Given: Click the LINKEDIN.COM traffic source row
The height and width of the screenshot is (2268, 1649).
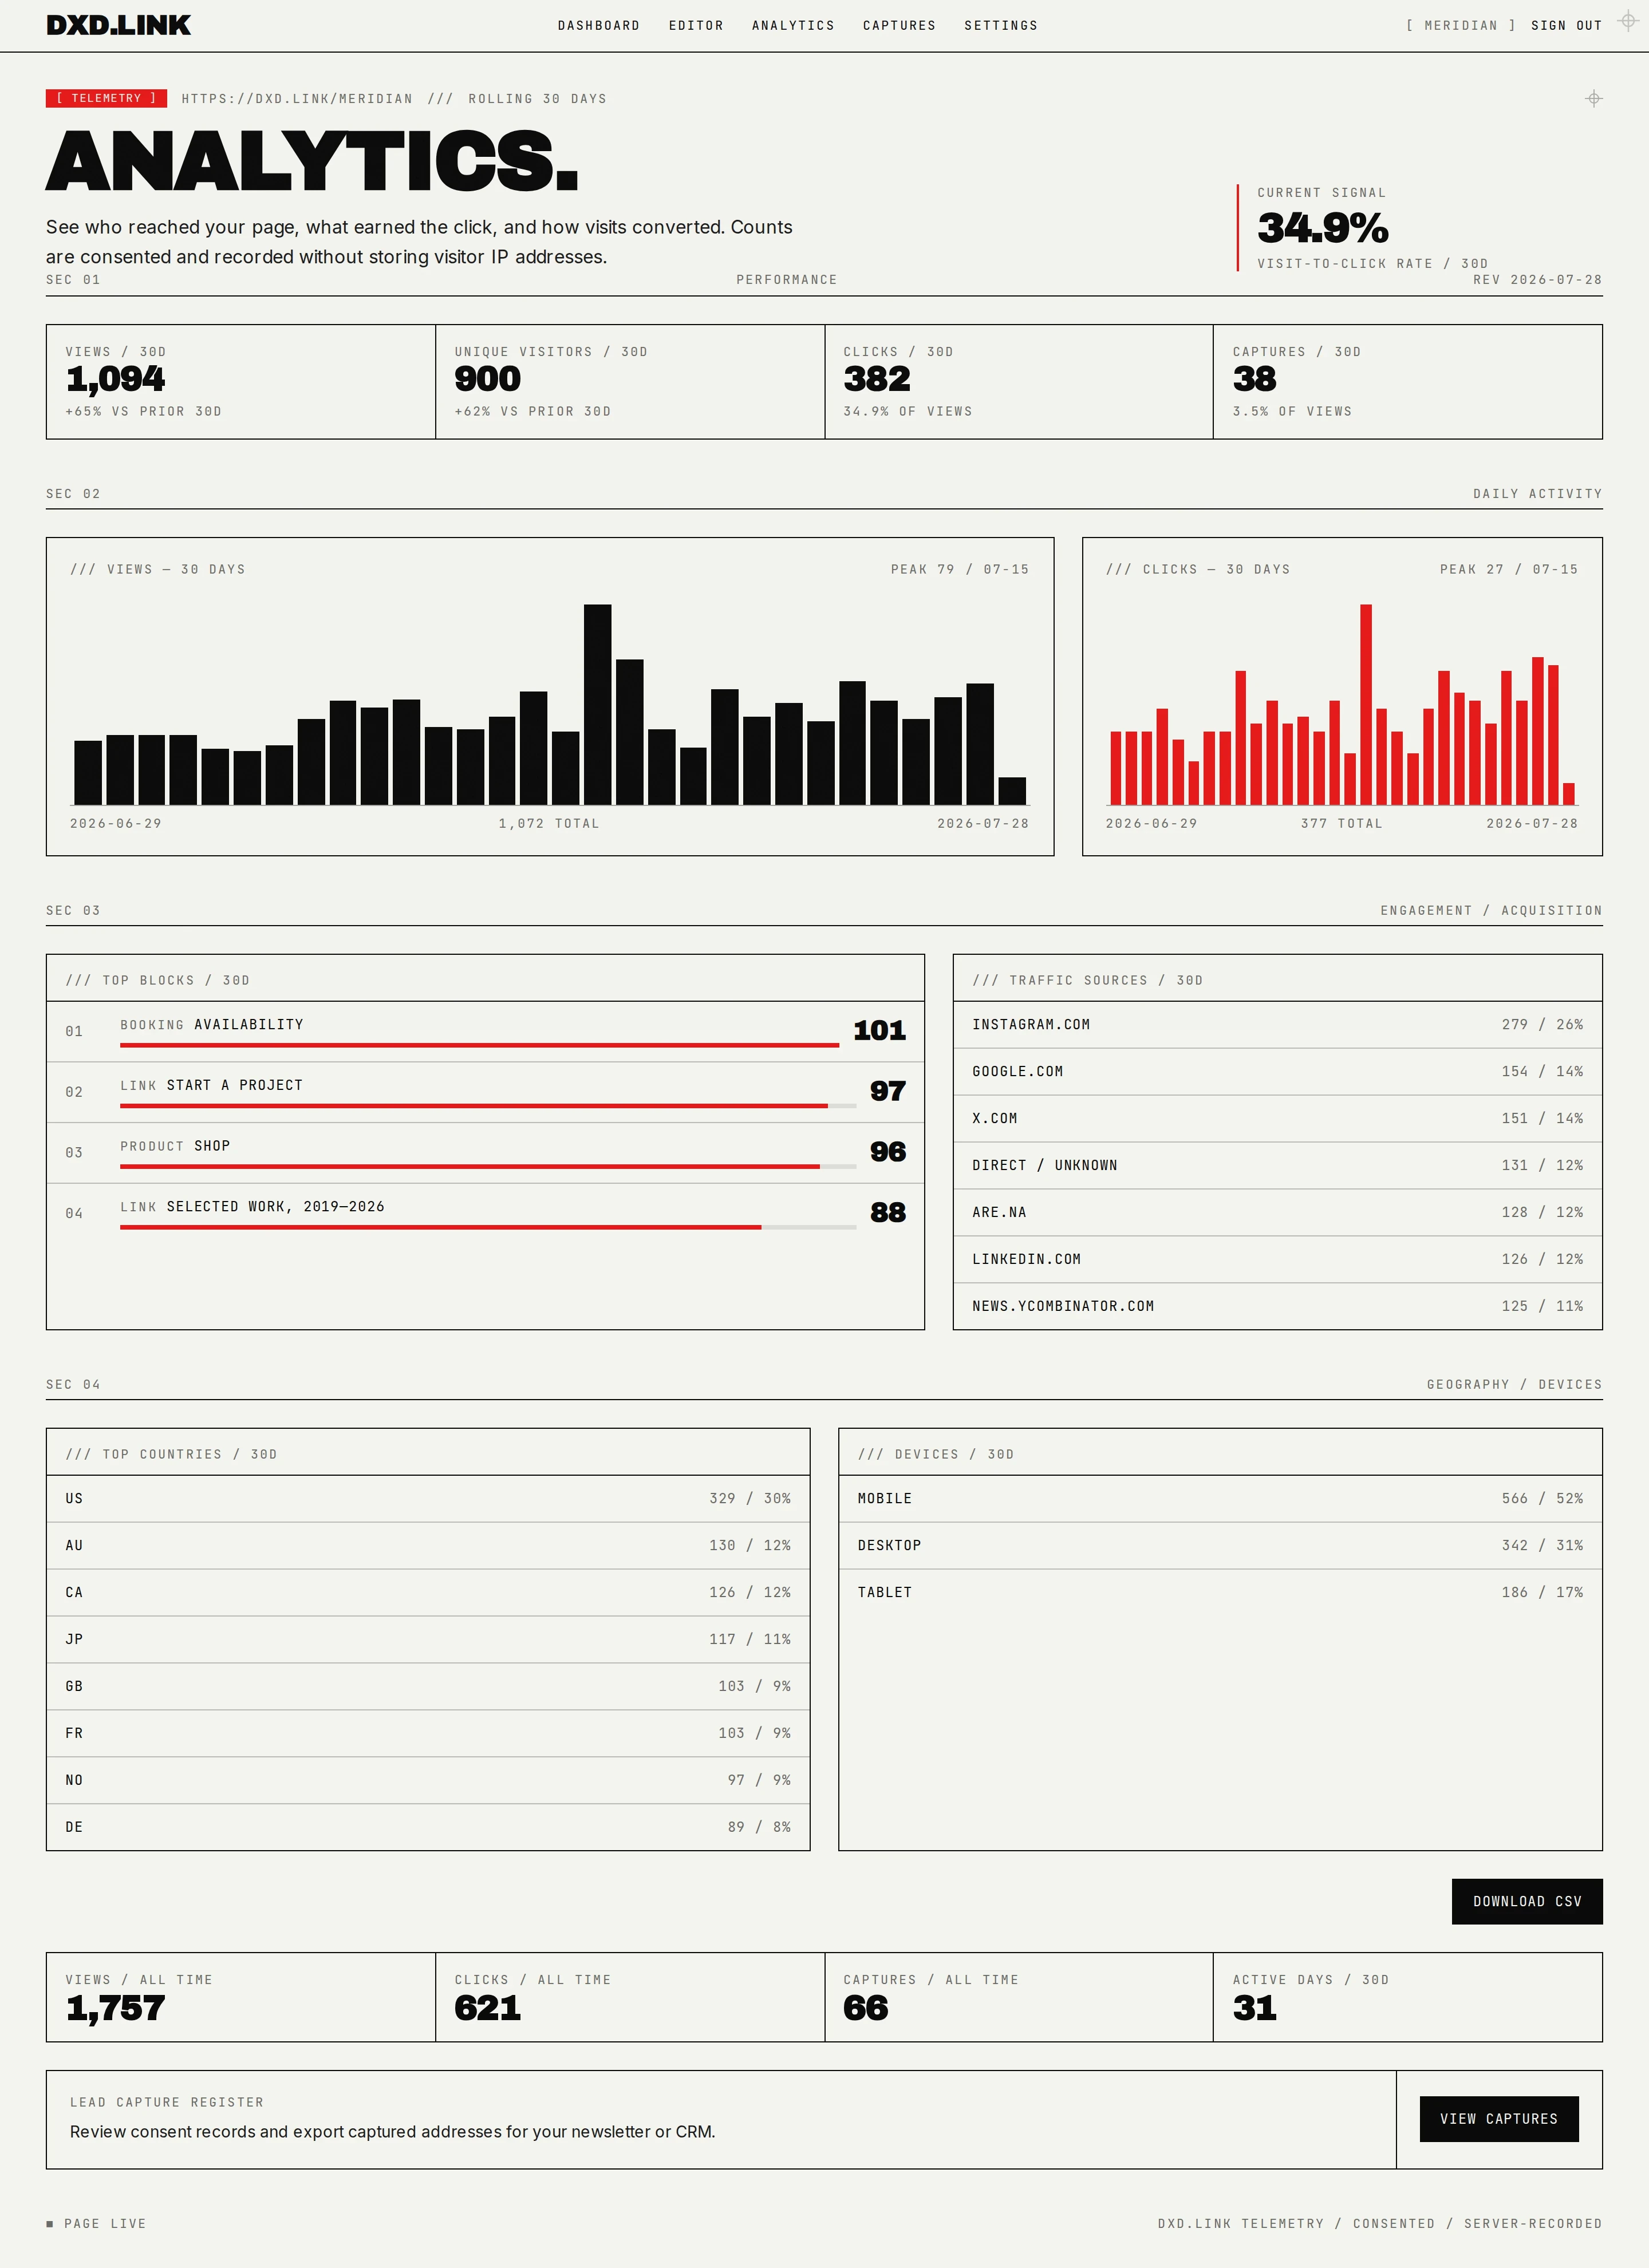Looking at the screenshot, I should click(x=1277, y=1260).
